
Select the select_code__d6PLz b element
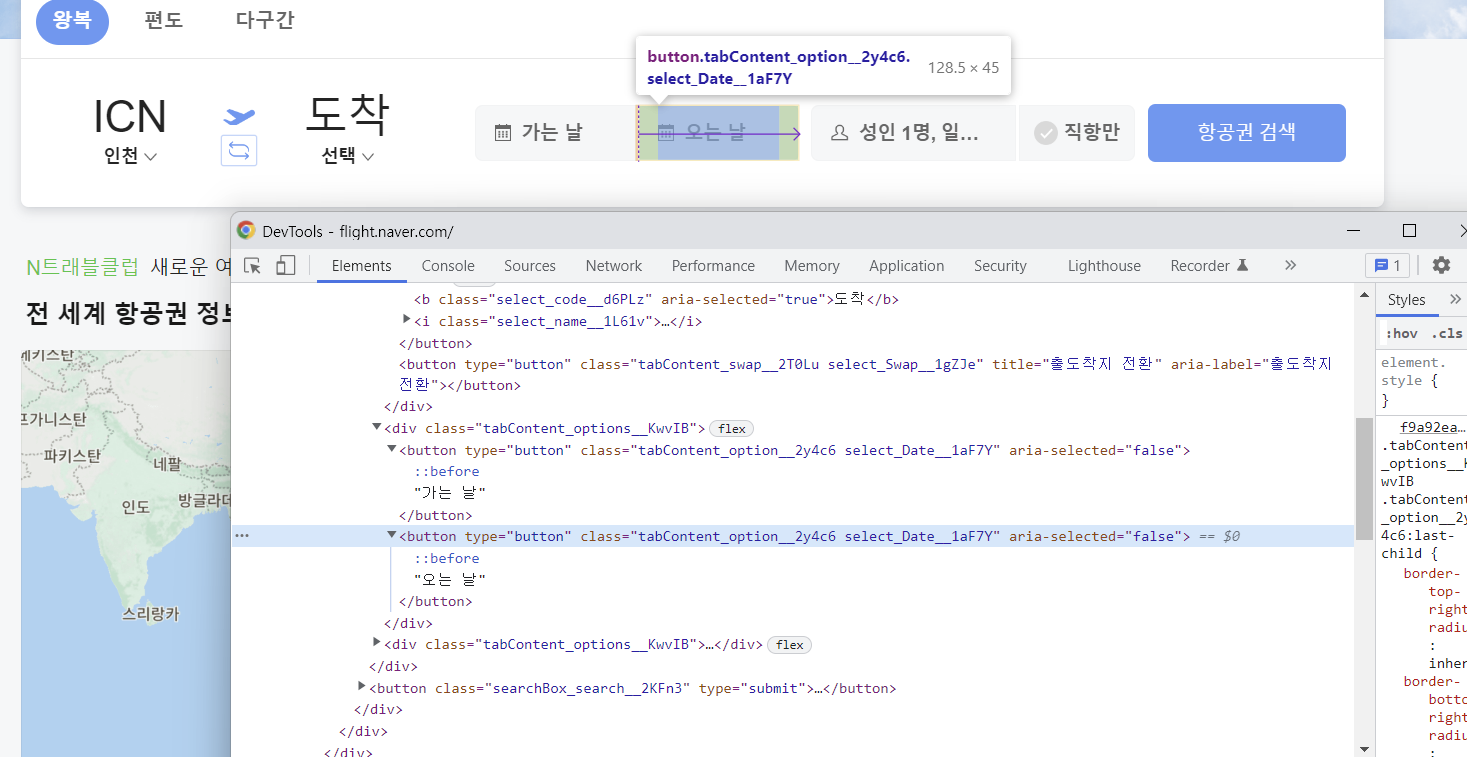(x=656, y=299)
